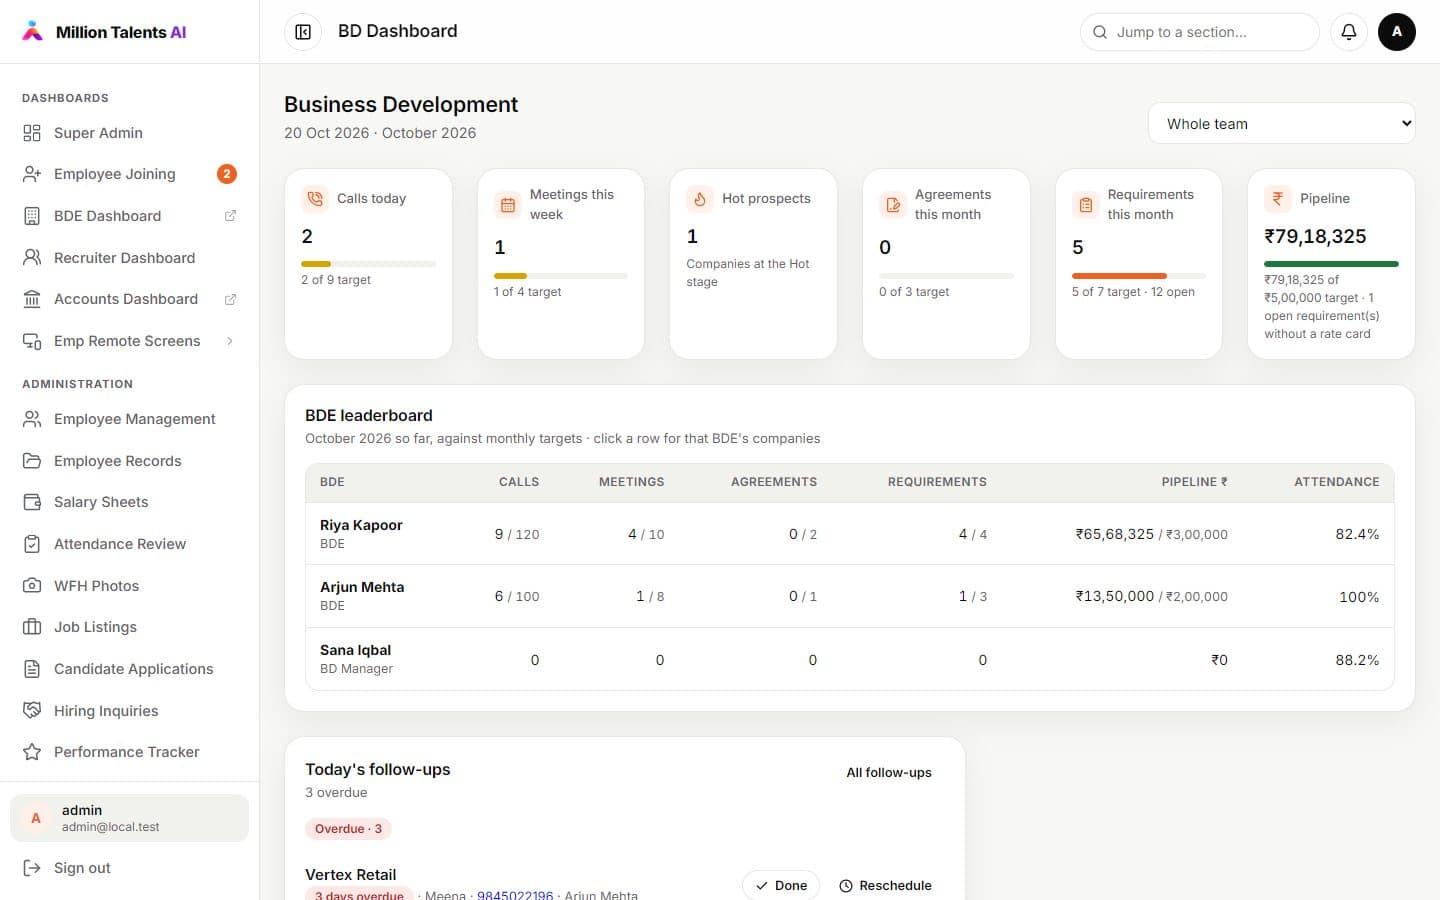Click the Vertex Retail follow-up title
This screenshot has height=900, width=1440.
pos(350,875)
